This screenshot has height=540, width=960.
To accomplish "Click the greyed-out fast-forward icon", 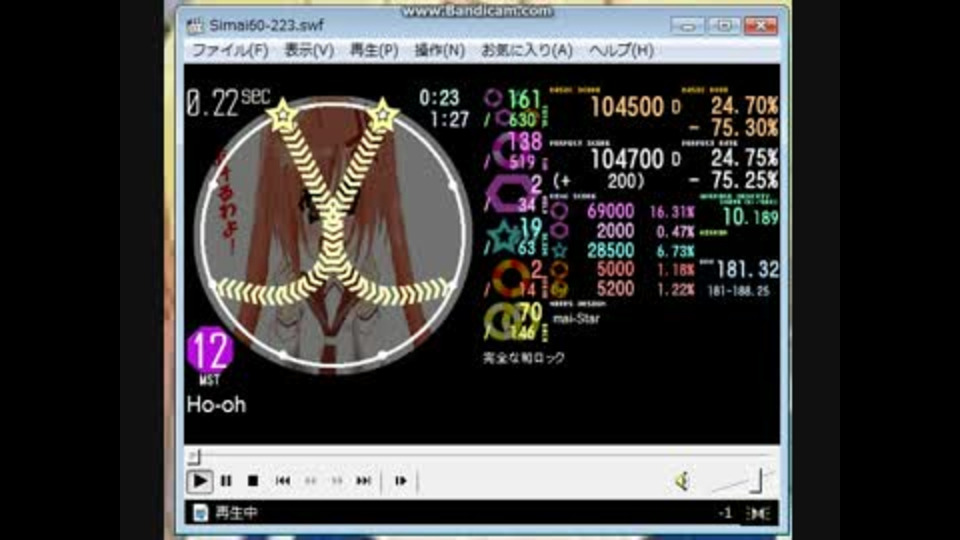I will (336, 481).
